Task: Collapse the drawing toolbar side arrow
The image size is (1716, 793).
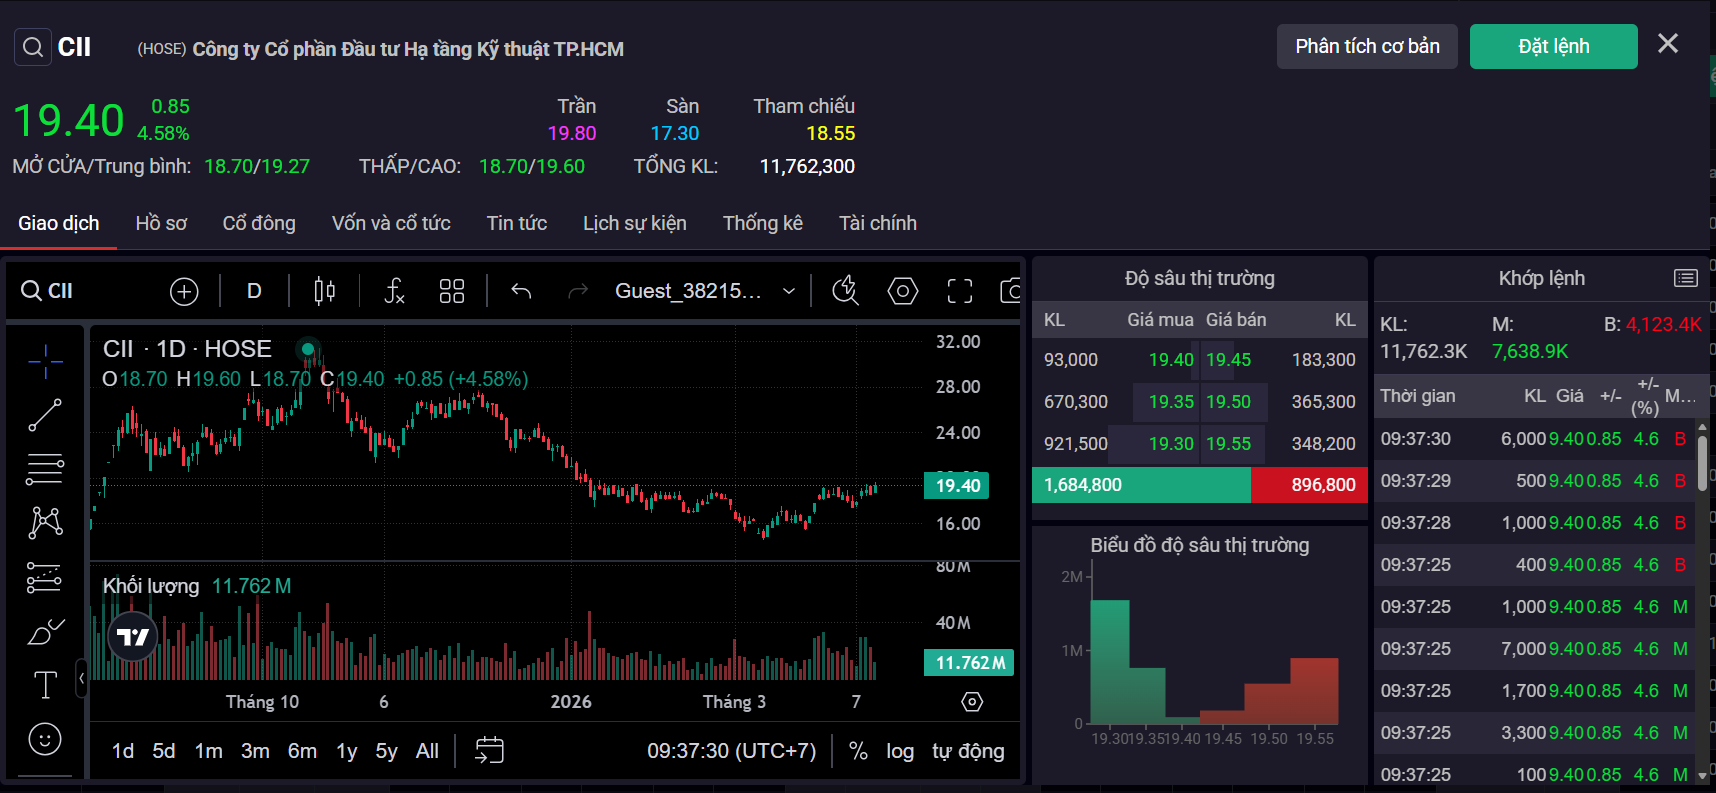Action: tap(82, 679)
